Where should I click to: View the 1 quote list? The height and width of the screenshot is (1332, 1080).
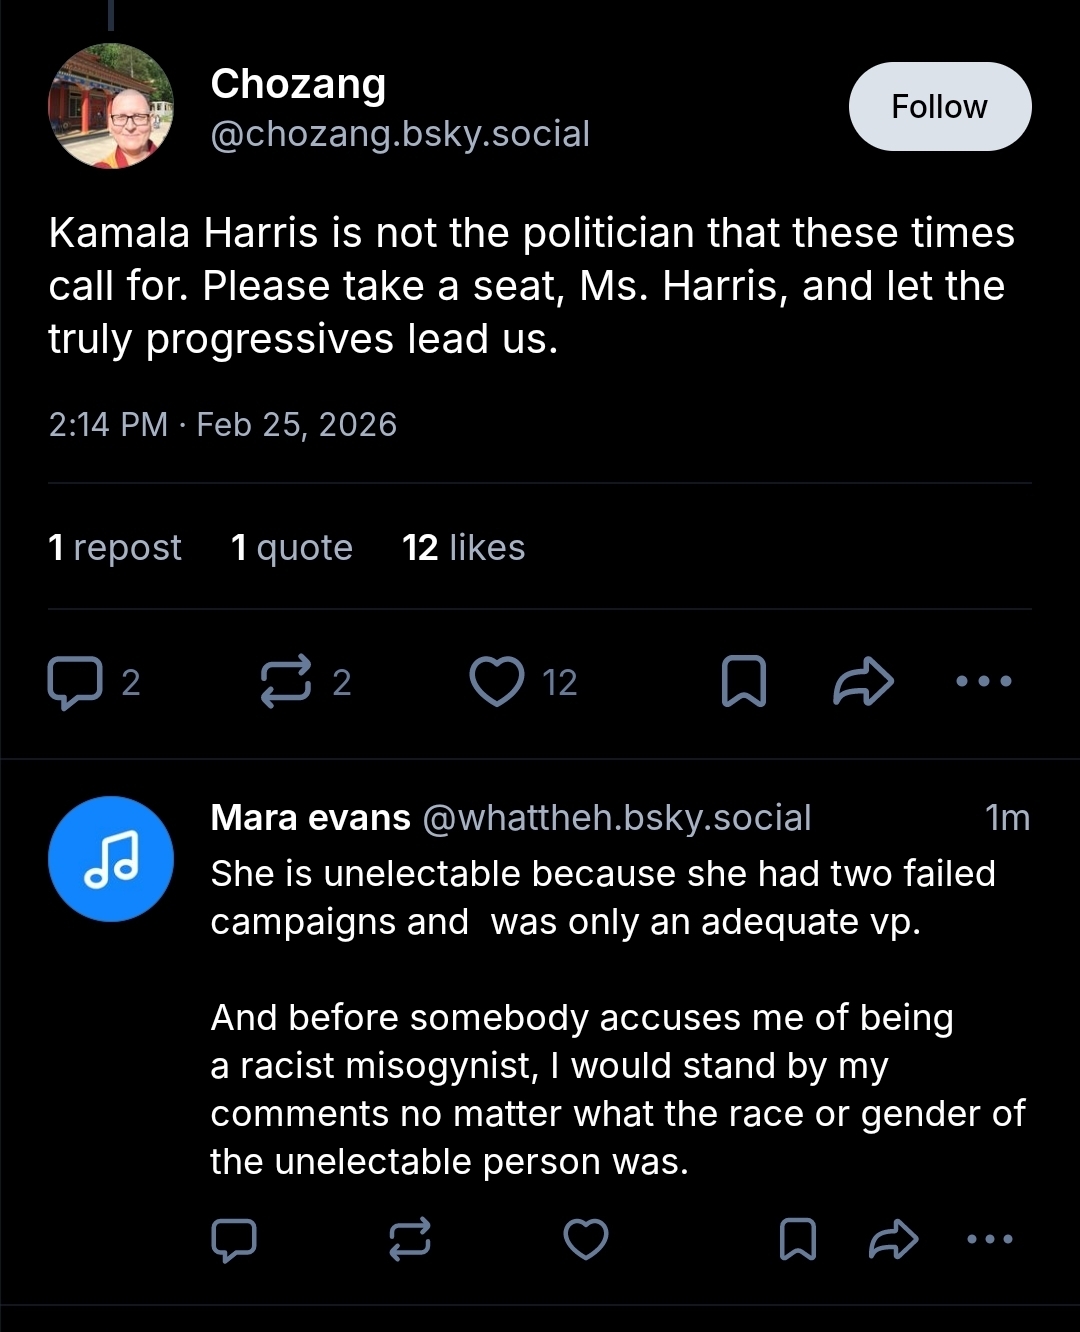[292, 548]
